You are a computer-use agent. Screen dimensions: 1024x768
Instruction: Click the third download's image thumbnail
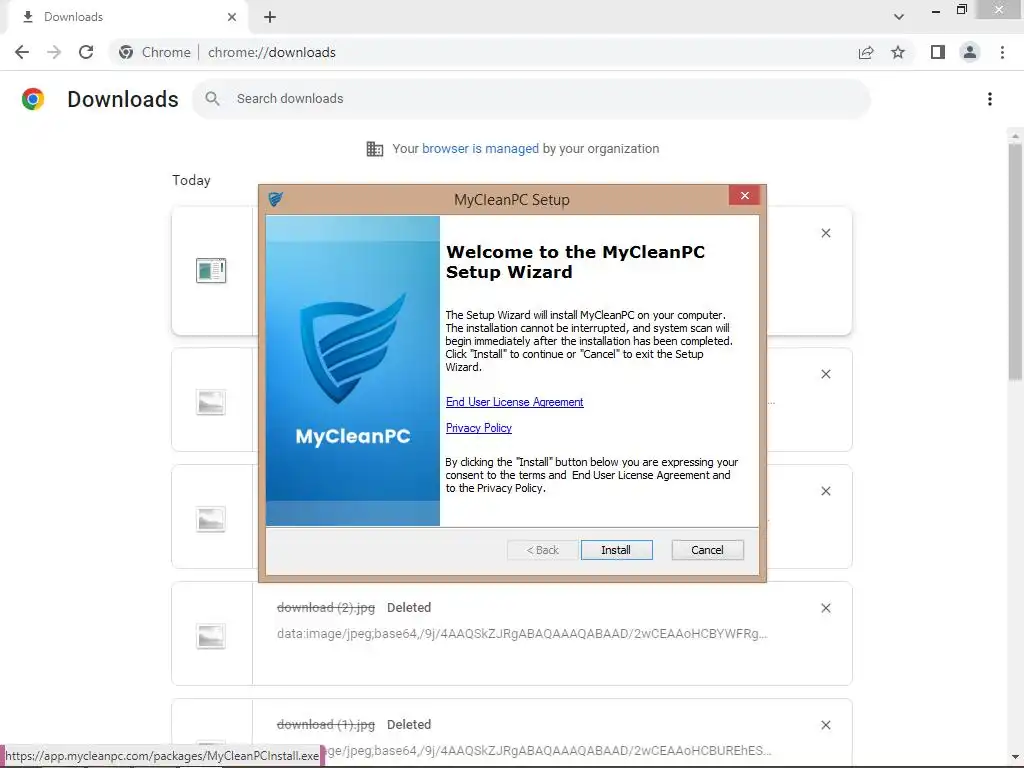tap(211, 519)
